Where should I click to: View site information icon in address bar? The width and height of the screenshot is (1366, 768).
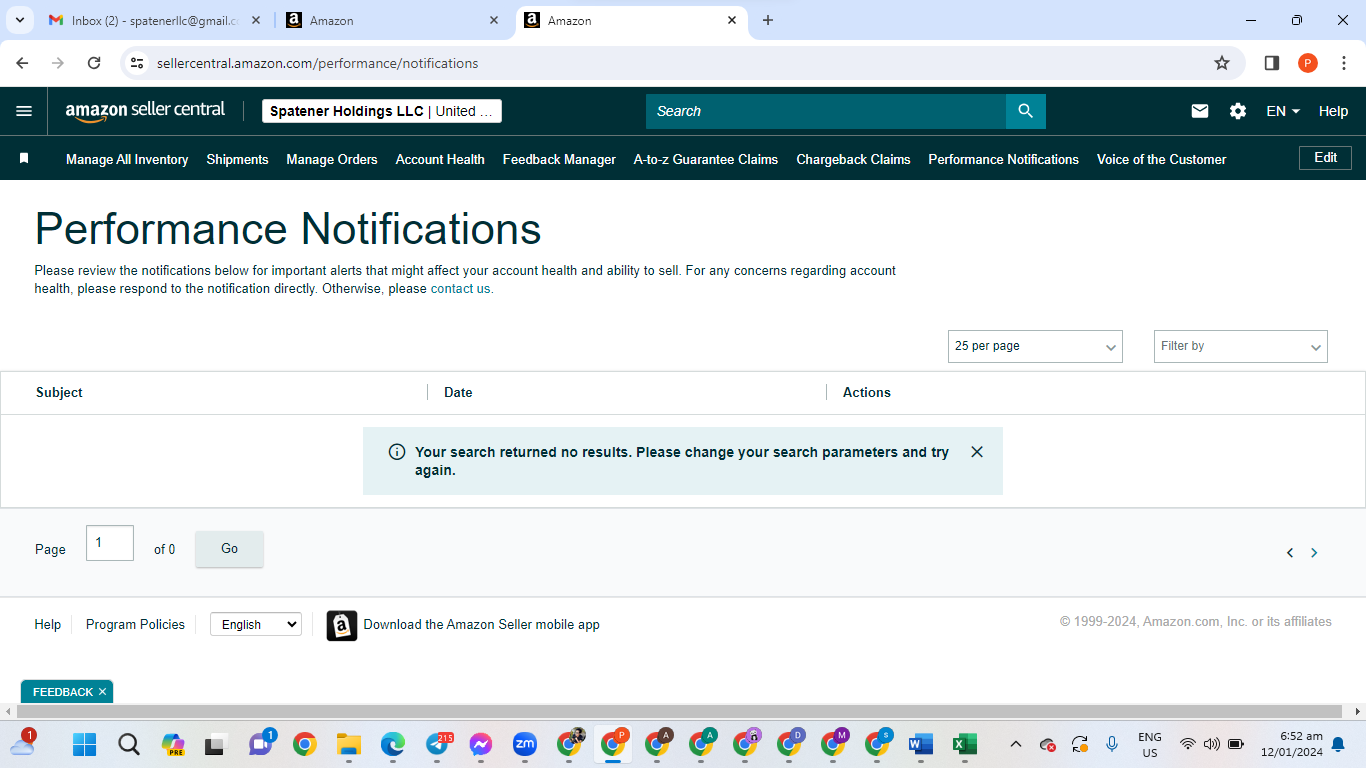(137, 63)
